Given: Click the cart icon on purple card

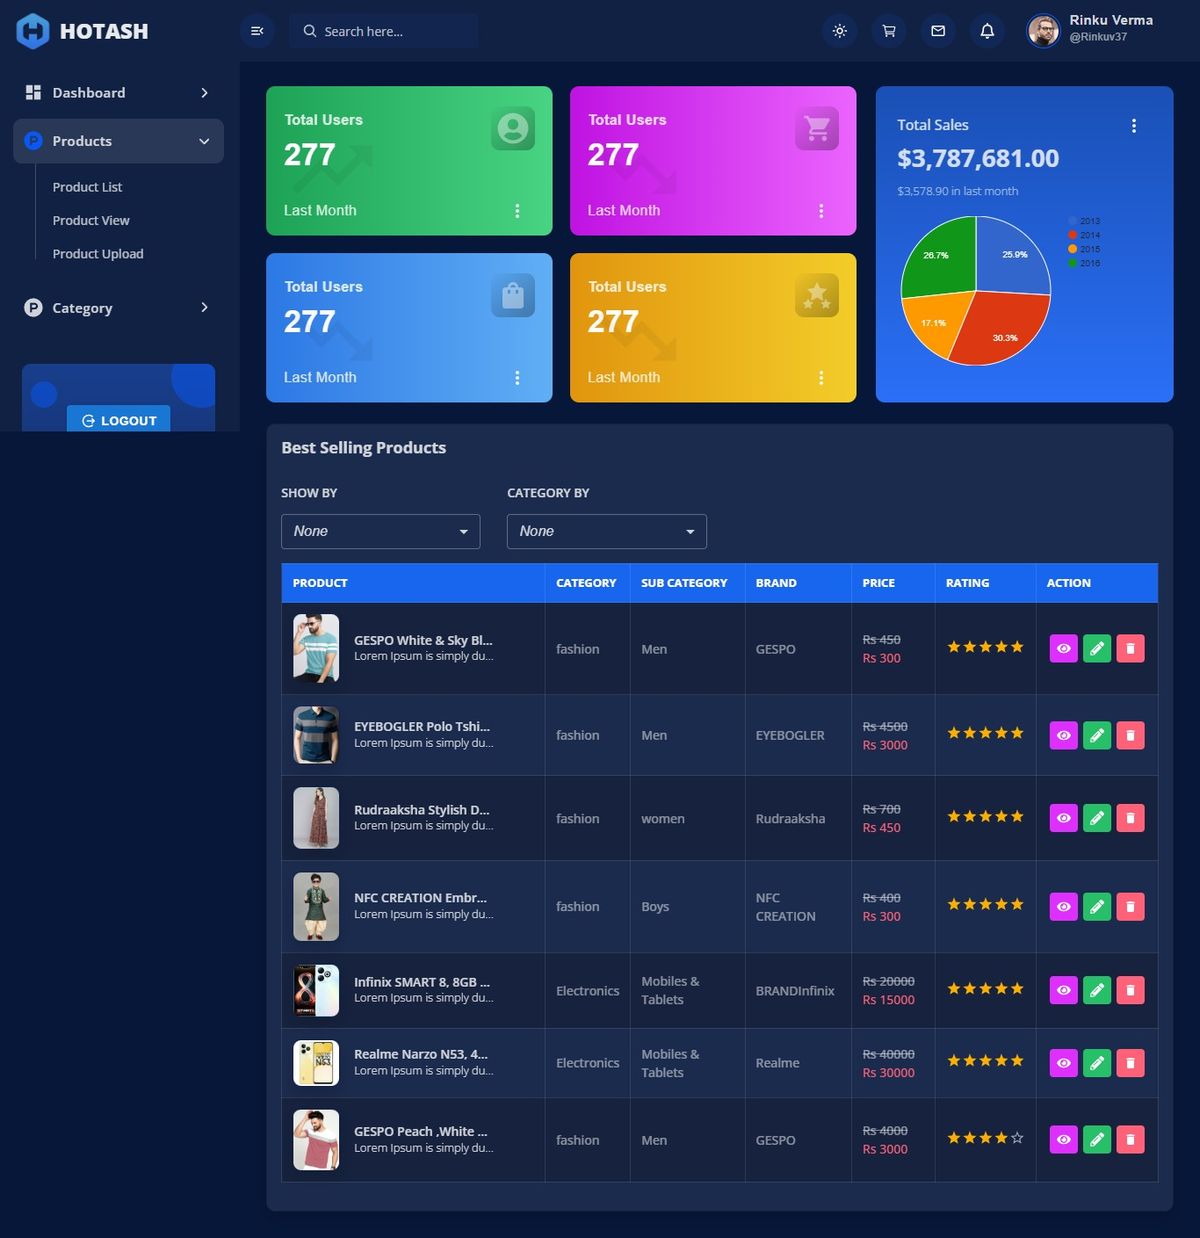Looking at the screenshot, I should tap(817, 129).
